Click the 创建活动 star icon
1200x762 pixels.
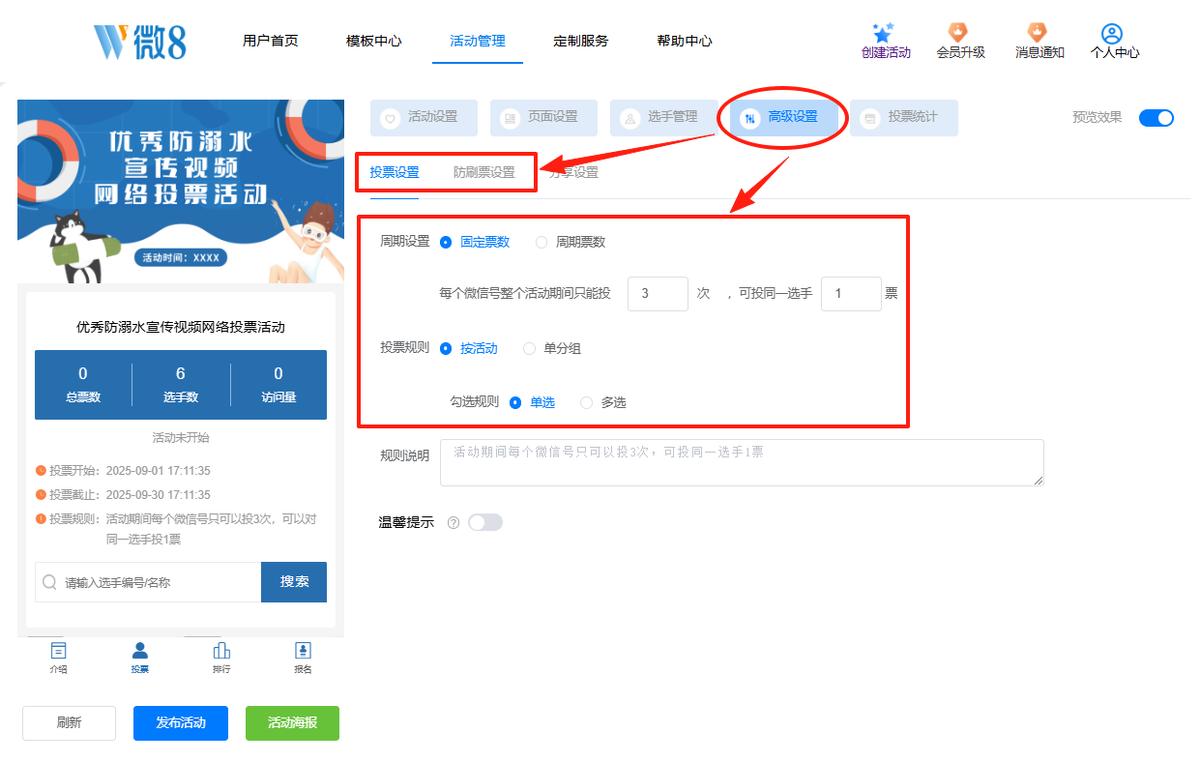coord(884,32)
